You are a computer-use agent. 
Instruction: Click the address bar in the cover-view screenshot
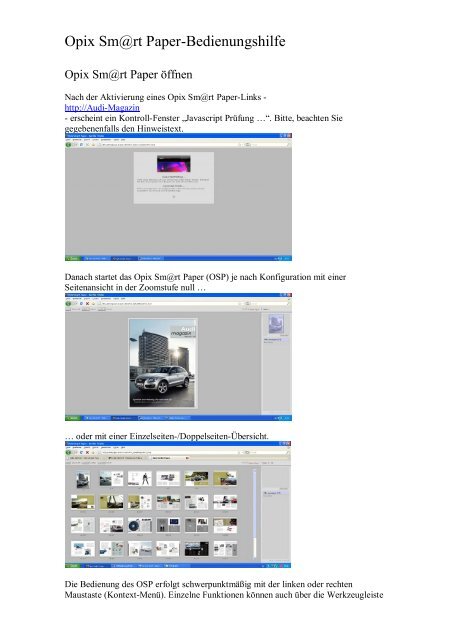pos(168,304)
